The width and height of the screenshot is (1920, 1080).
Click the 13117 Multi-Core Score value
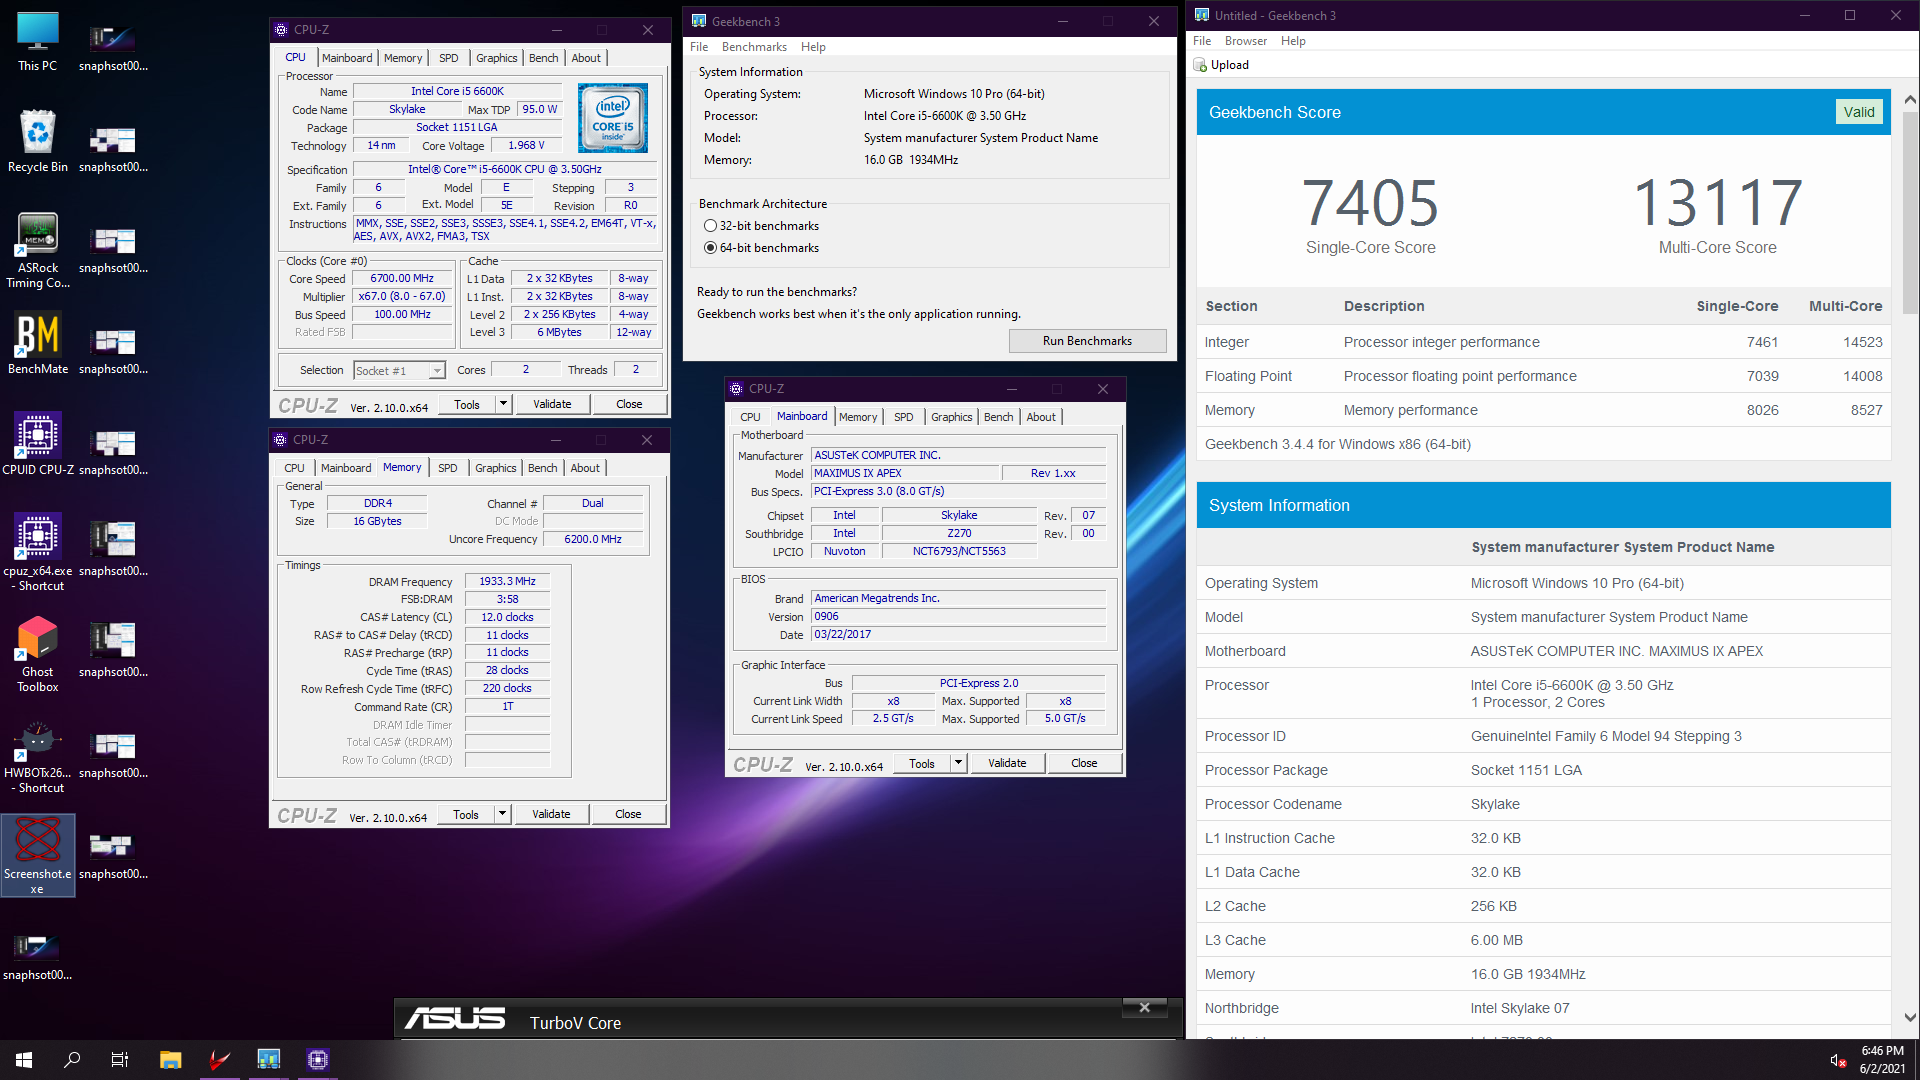1717,203
